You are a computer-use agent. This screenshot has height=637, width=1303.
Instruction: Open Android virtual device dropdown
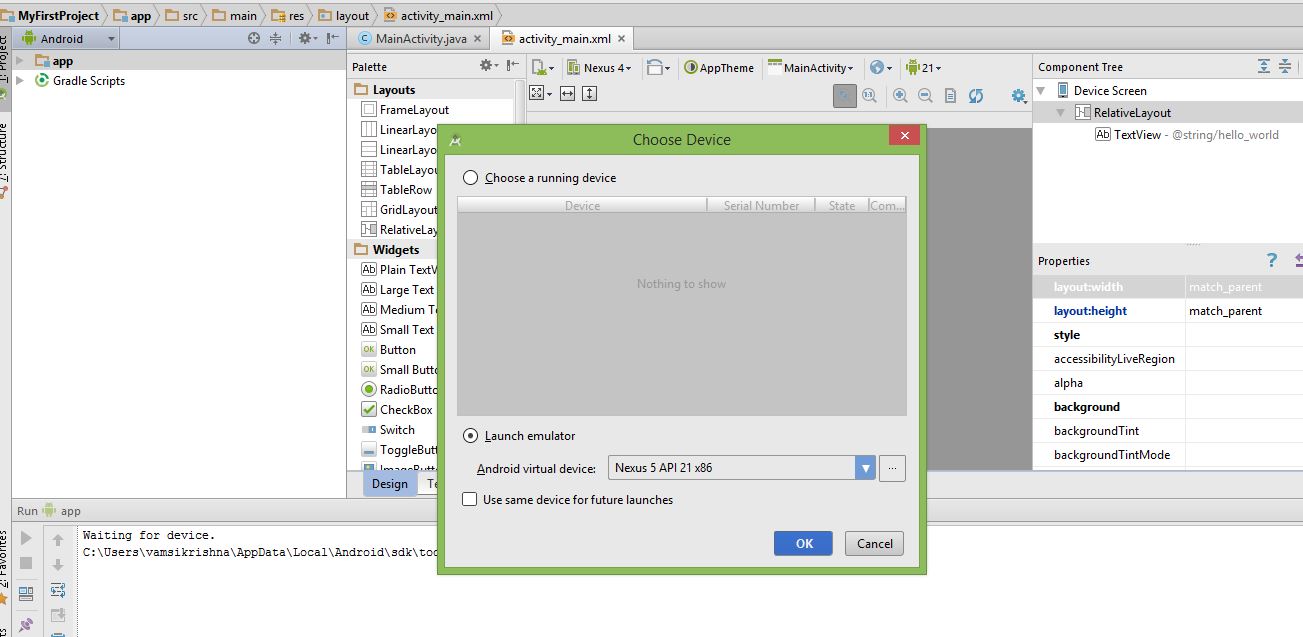pyautogui.click(x=865, y=467)
